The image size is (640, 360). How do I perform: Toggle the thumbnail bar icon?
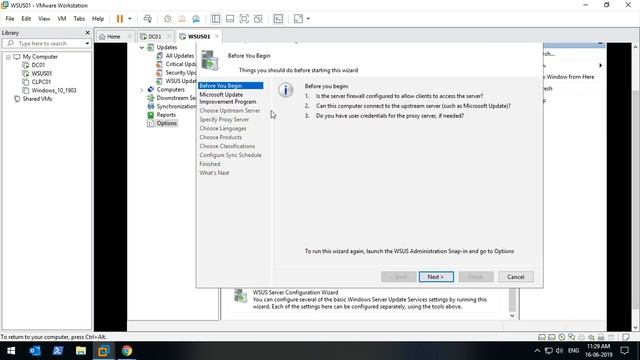pos(230,19)
